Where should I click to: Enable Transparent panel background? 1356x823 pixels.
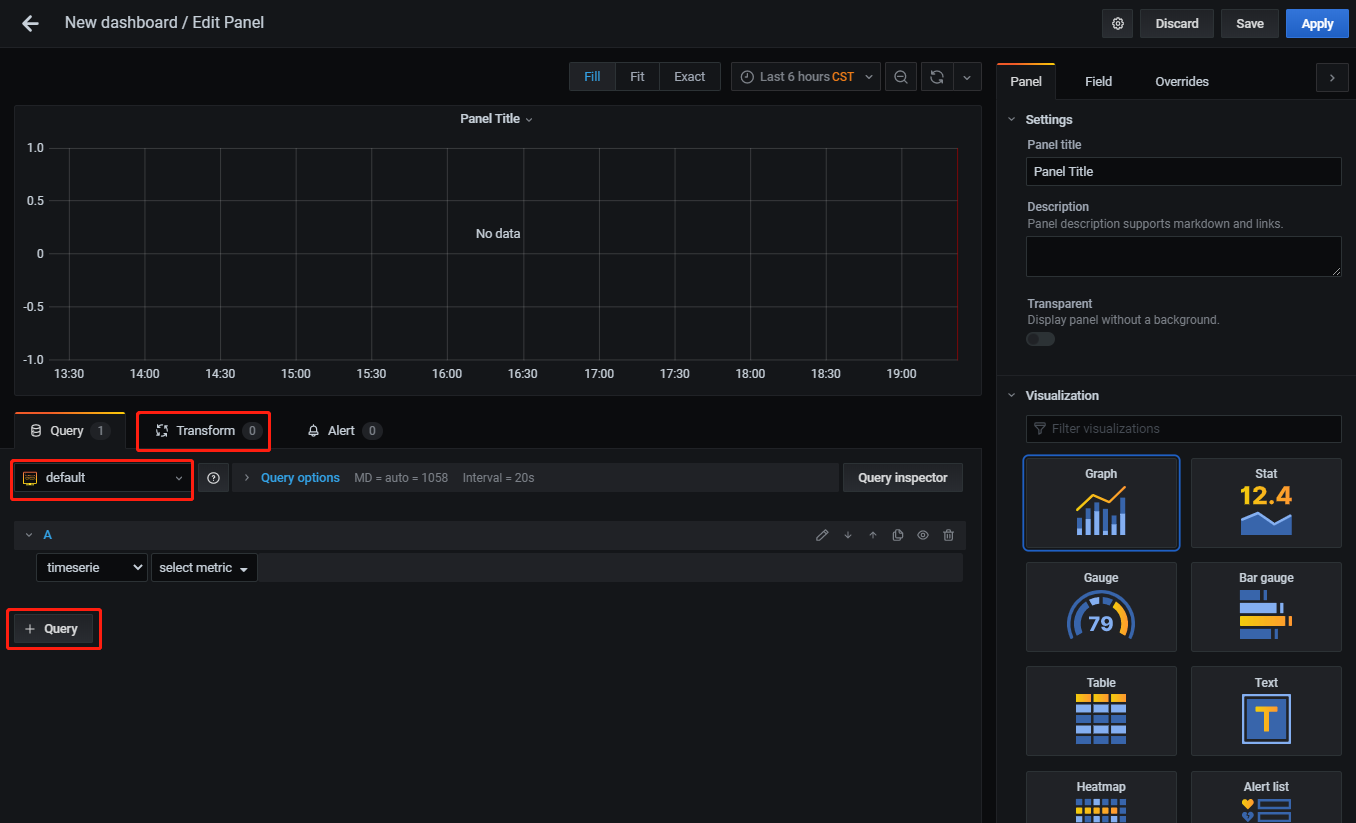click(x=1040, y=338)
